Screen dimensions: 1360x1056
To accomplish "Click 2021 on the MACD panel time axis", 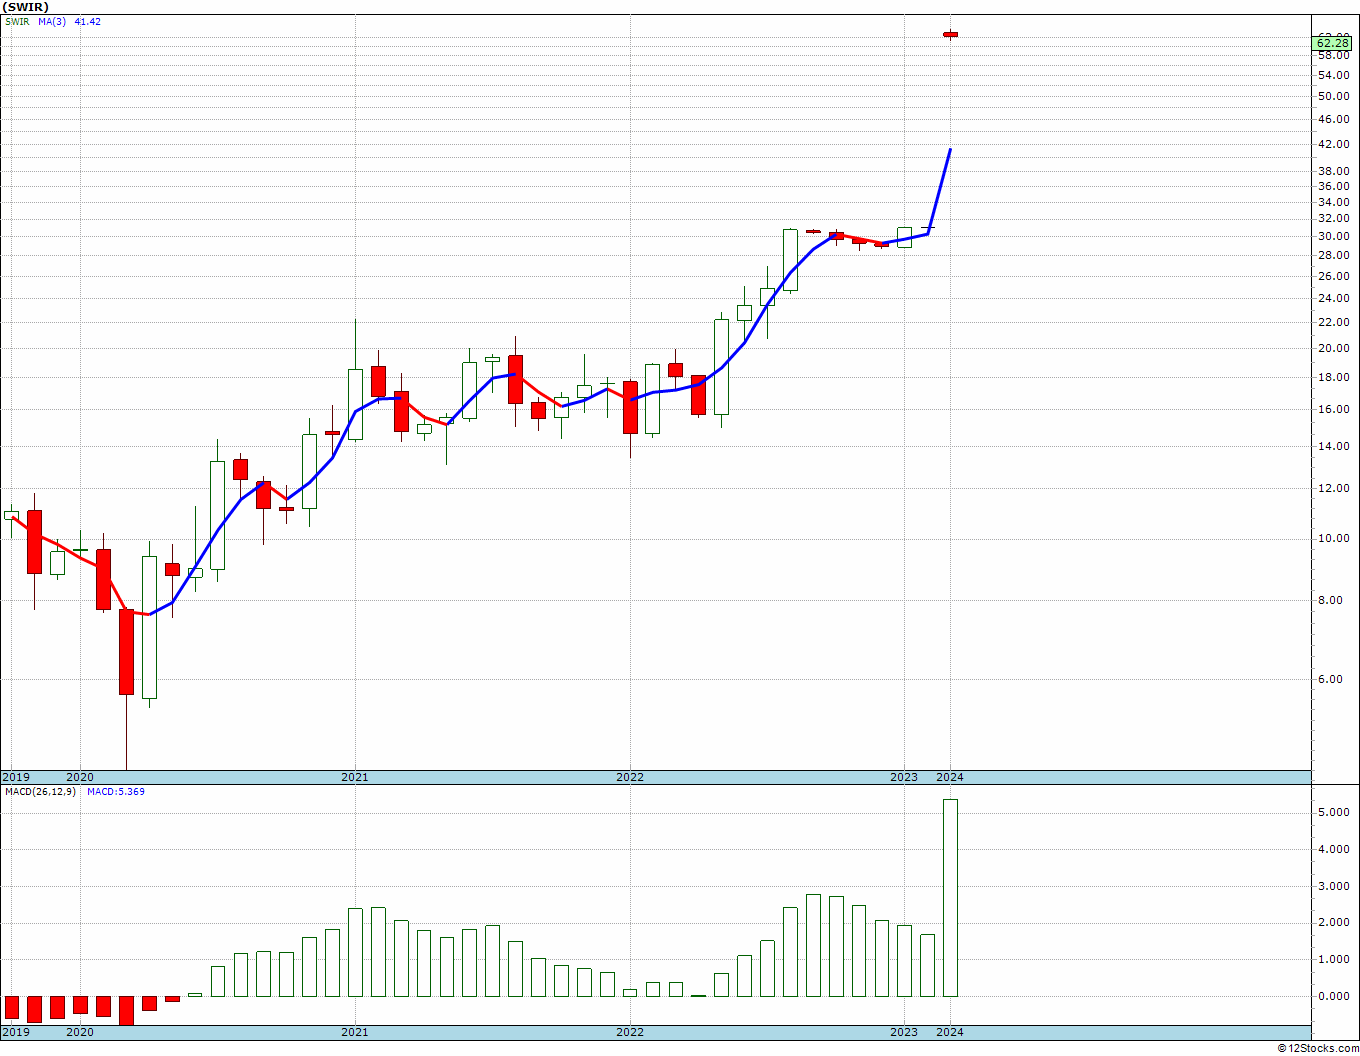I will tap(355, 1032).
